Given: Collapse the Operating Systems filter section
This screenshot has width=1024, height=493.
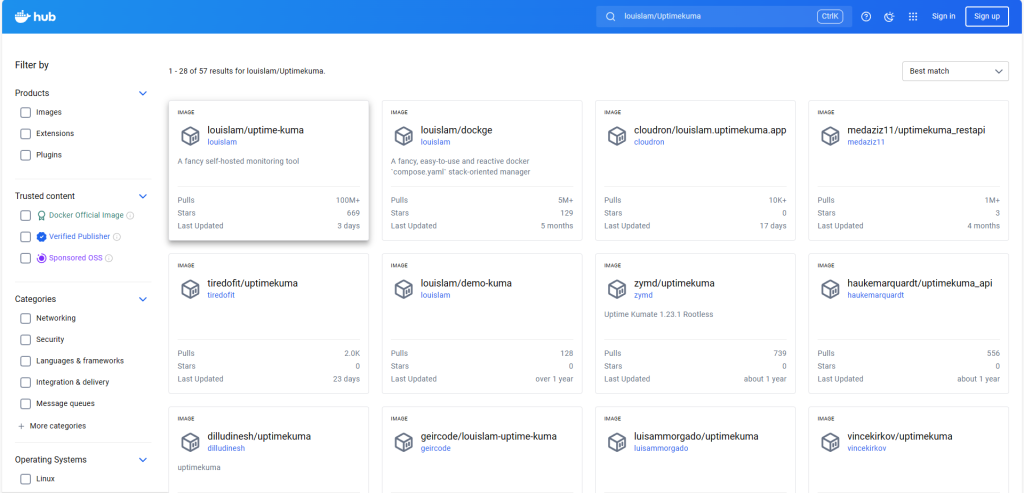Looking at the screenshot, I should pos(142,460).
